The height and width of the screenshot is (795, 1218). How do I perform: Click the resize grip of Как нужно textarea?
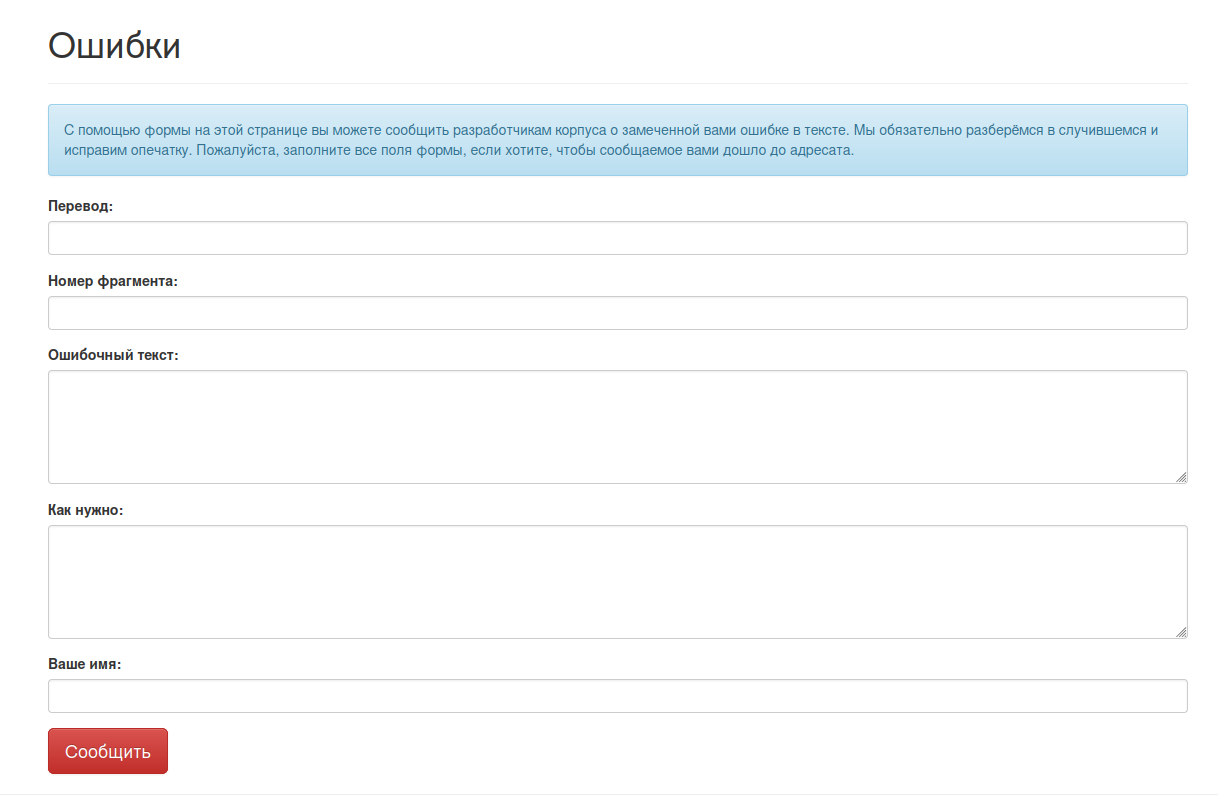click(1181, 632)
